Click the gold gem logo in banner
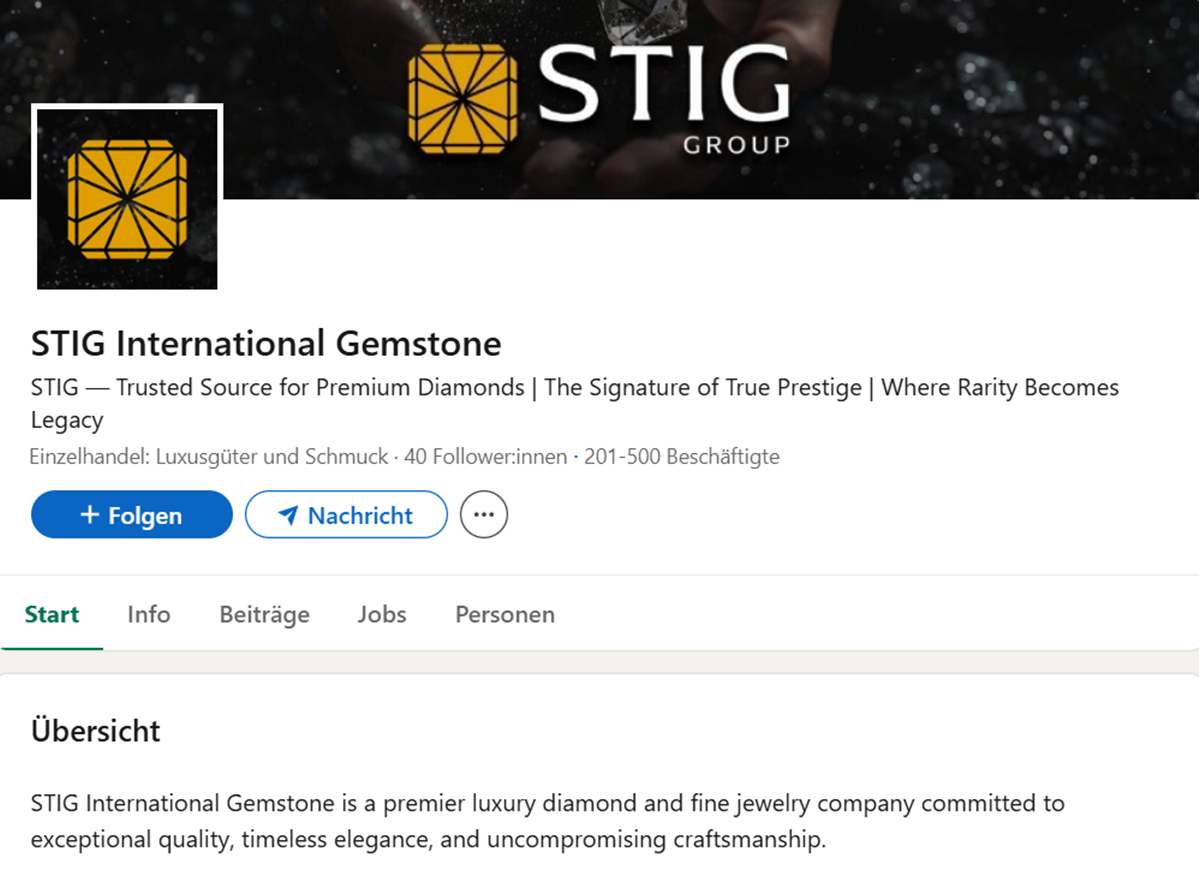The image size is (1199, 869). point(463,99)
